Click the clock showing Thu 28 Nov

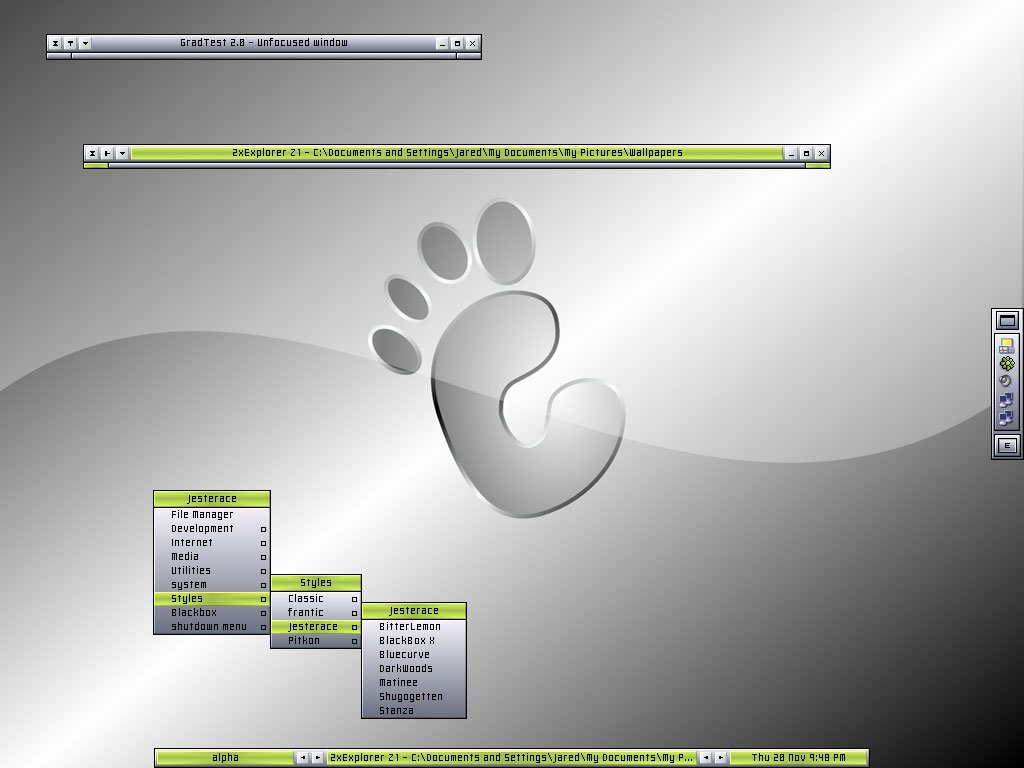(x=798, y=758)
